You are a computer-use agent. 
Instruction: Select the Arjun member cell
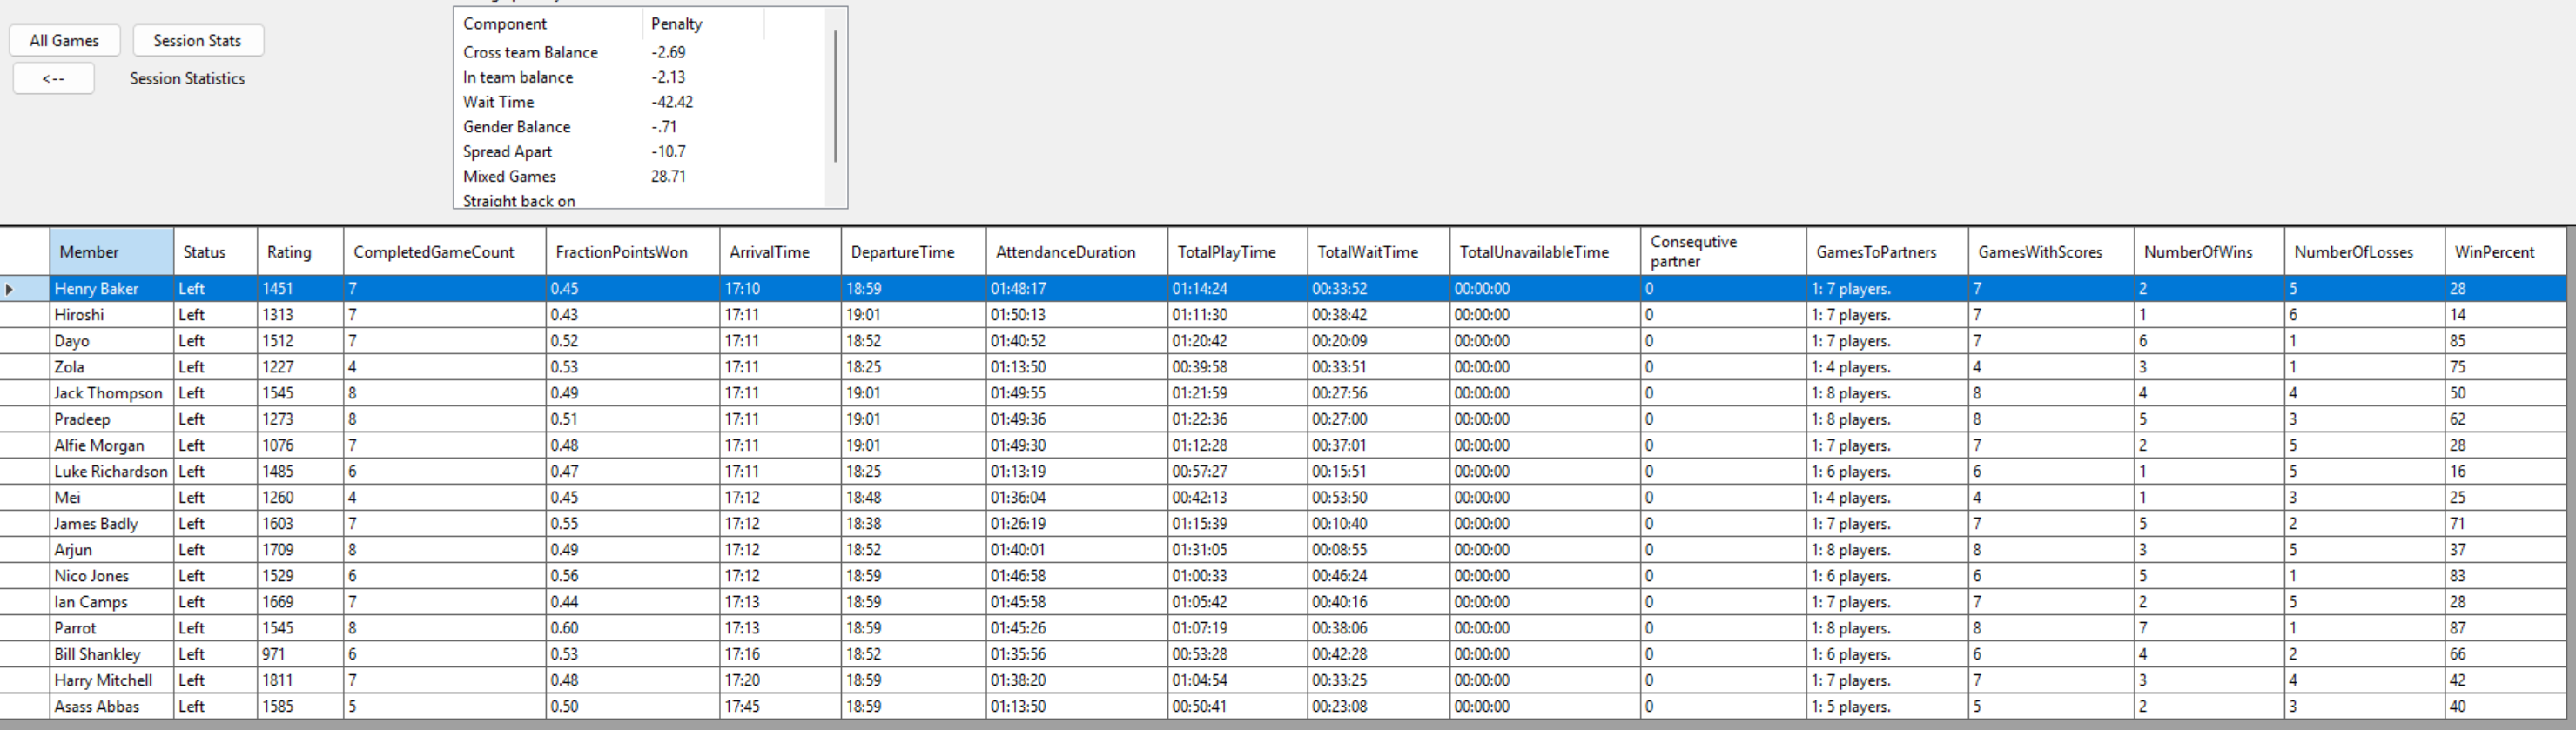pyautogui.click(x=111, y=549)
